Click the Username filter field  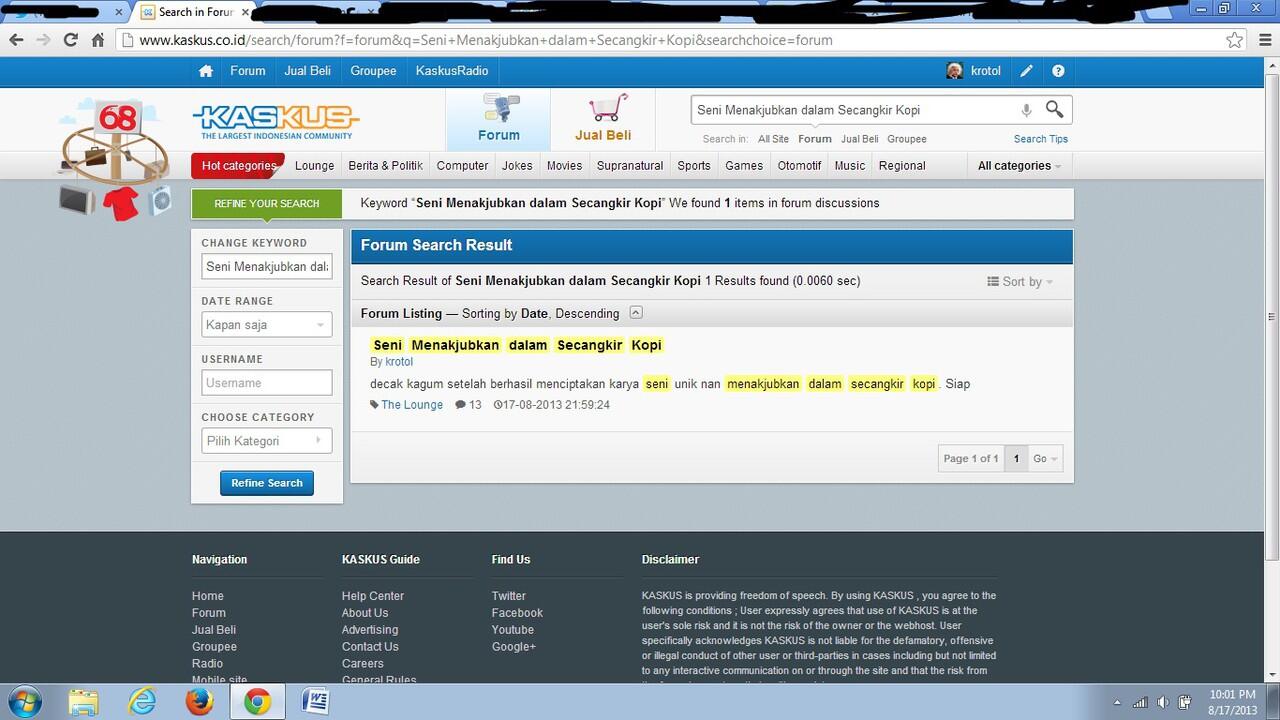coord(267,383)
